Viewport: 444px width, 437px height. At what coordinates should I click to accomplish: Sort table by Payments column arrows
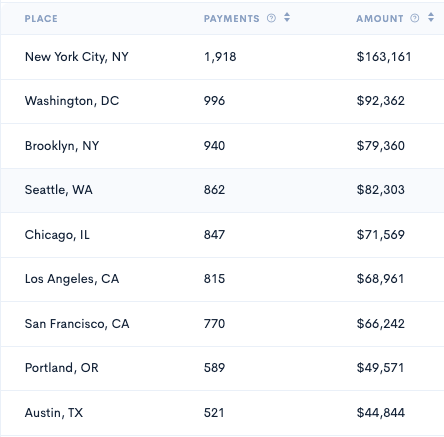coord(287,17)
